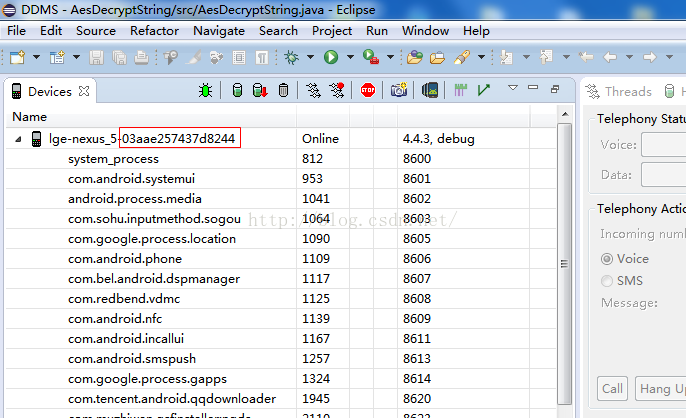Image resolution: width=686 pixels, height=418 pixels.
Task: Click the Run External Tools icon
Action: pos(371,57)
